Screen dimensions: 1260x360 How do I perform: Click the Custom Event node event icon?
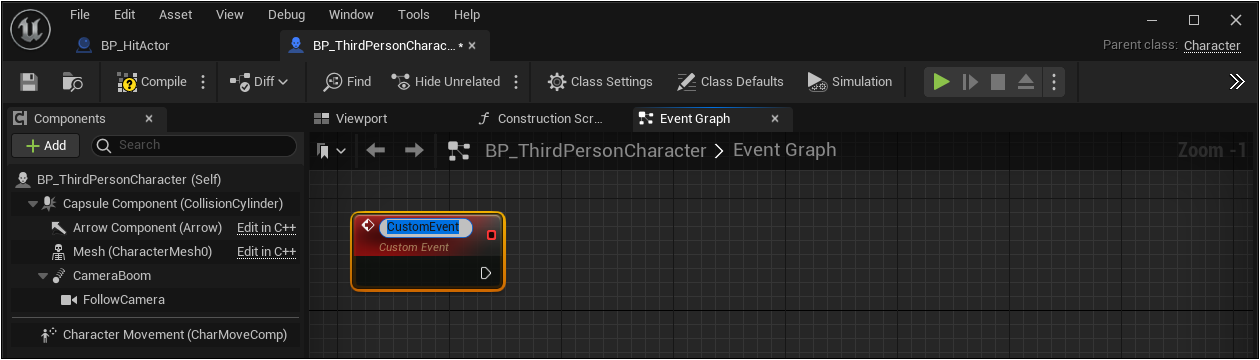368,226
